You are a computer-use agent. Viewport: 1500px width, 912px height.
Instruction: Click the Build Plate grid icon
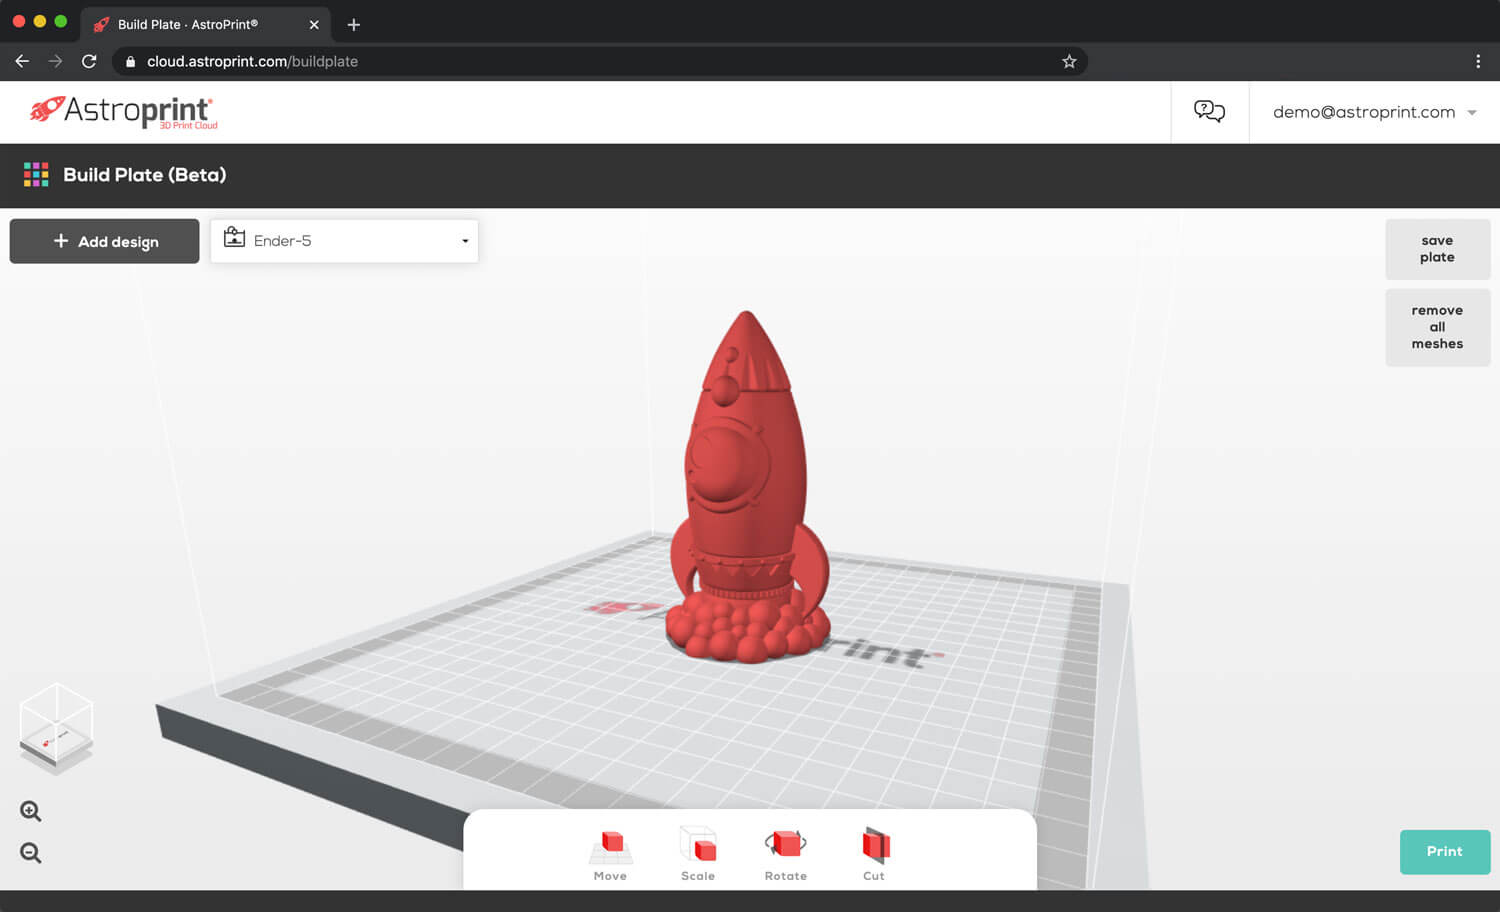[x=36, y=174]
